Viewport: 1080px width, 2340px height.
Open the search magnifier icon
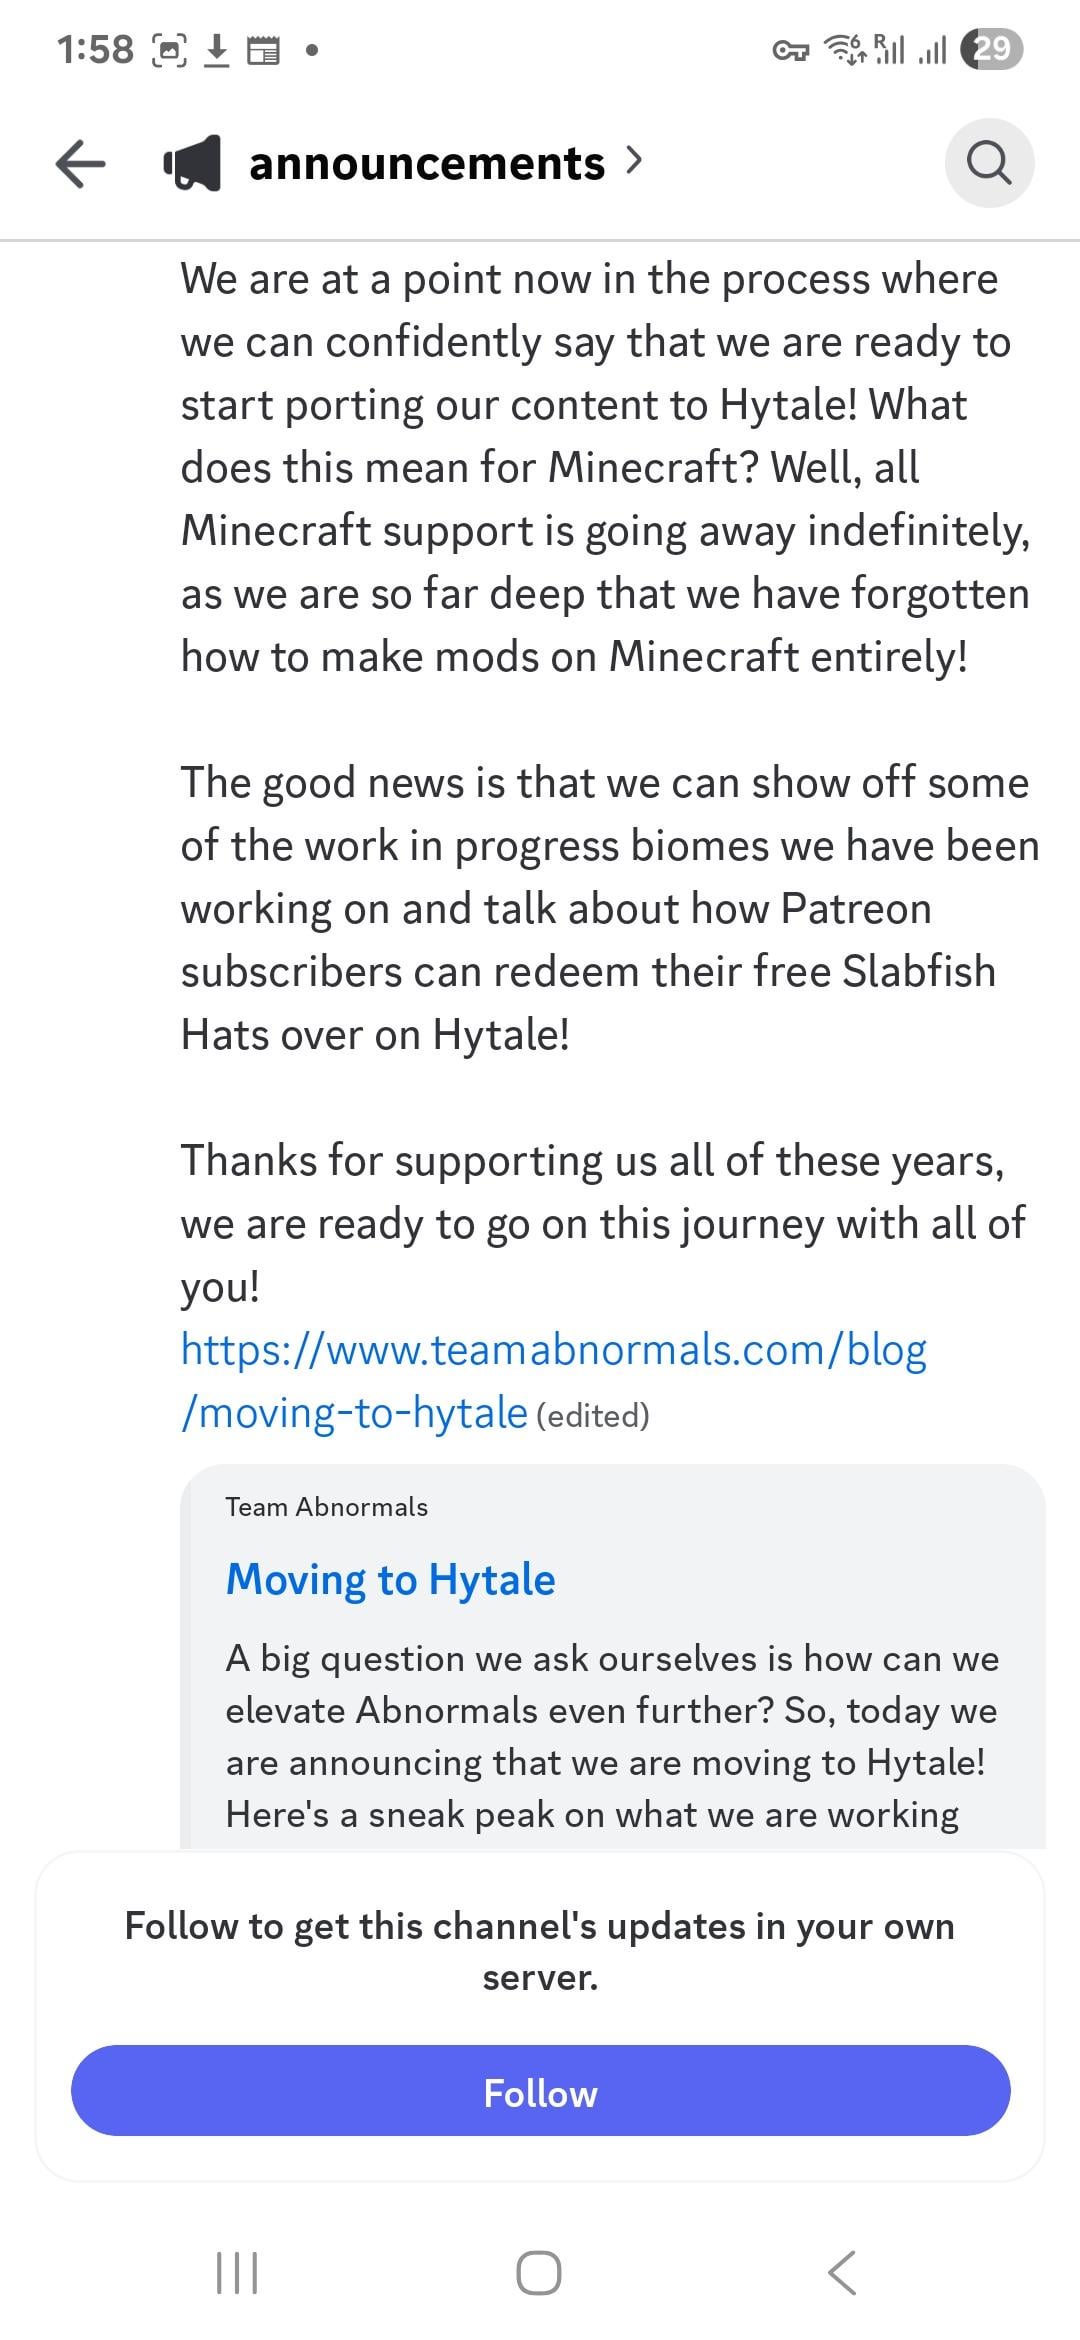(989, 163)
